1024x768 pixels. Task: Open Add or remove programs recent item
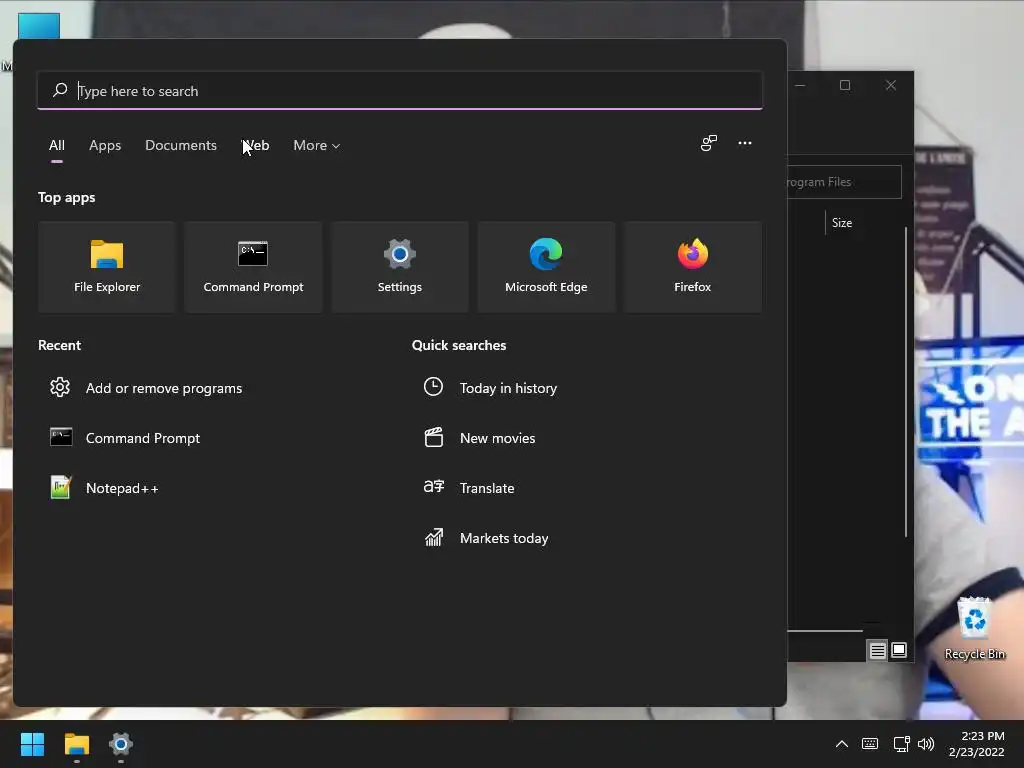(x=164, y=388)
